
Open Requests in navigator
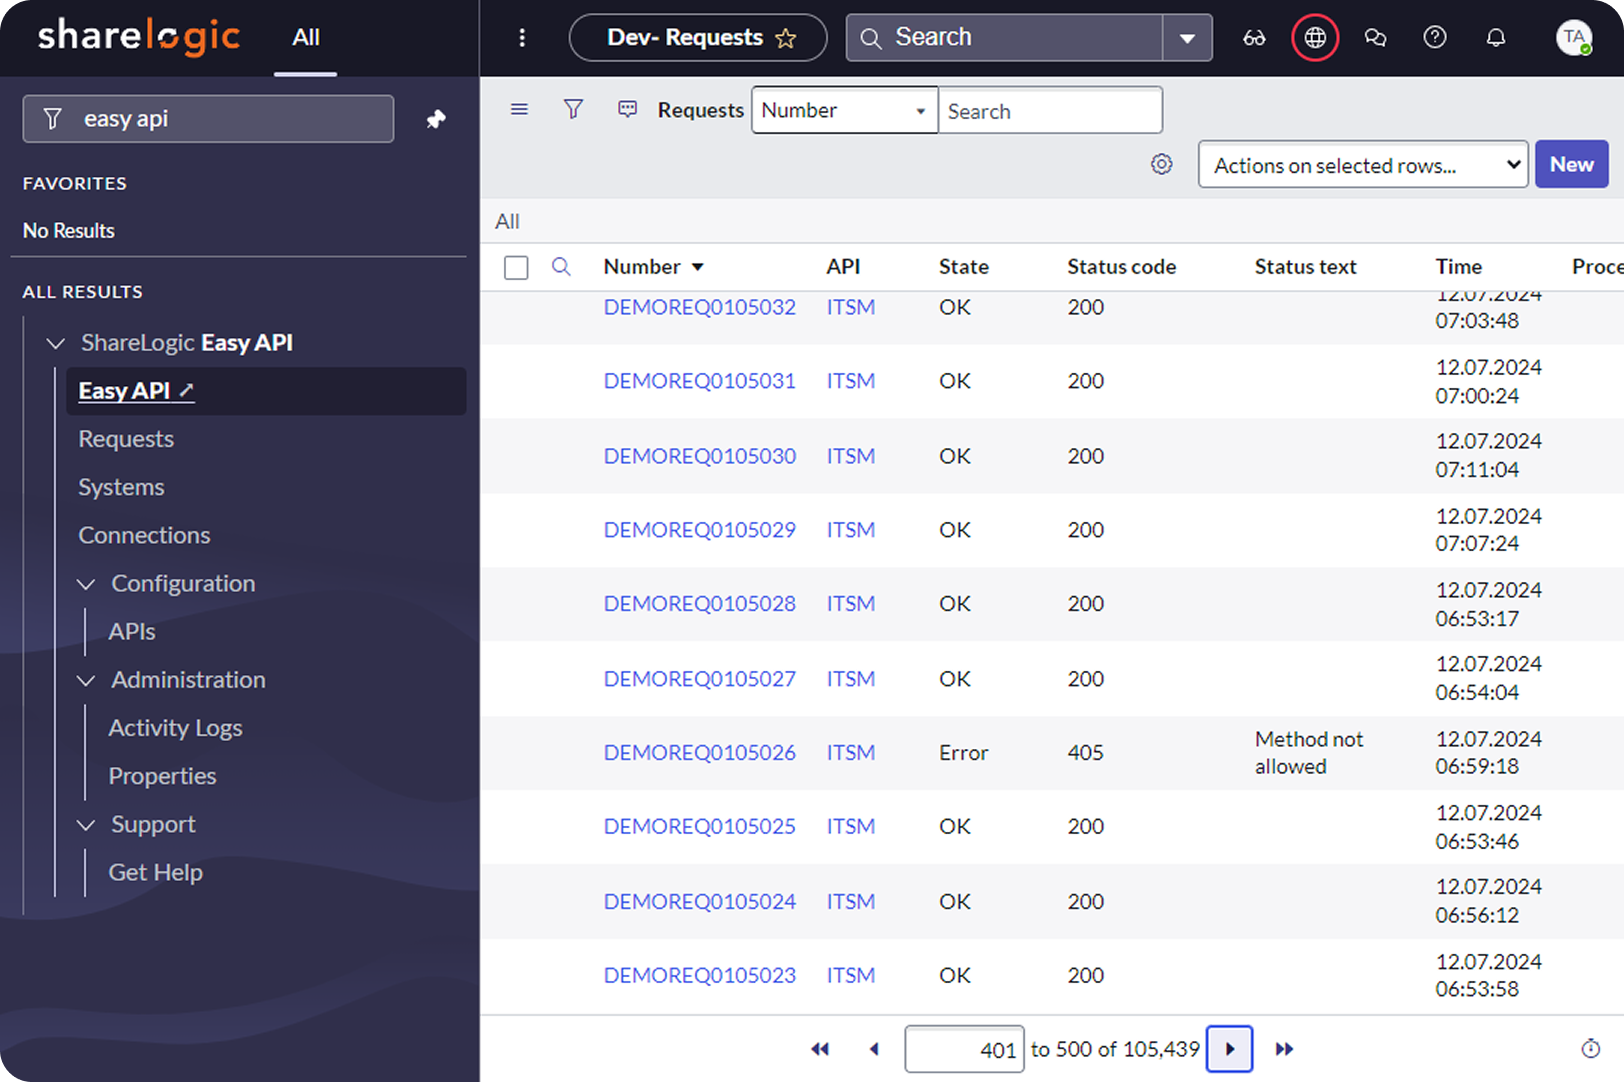pyautogui.click(x=126, y=439)
